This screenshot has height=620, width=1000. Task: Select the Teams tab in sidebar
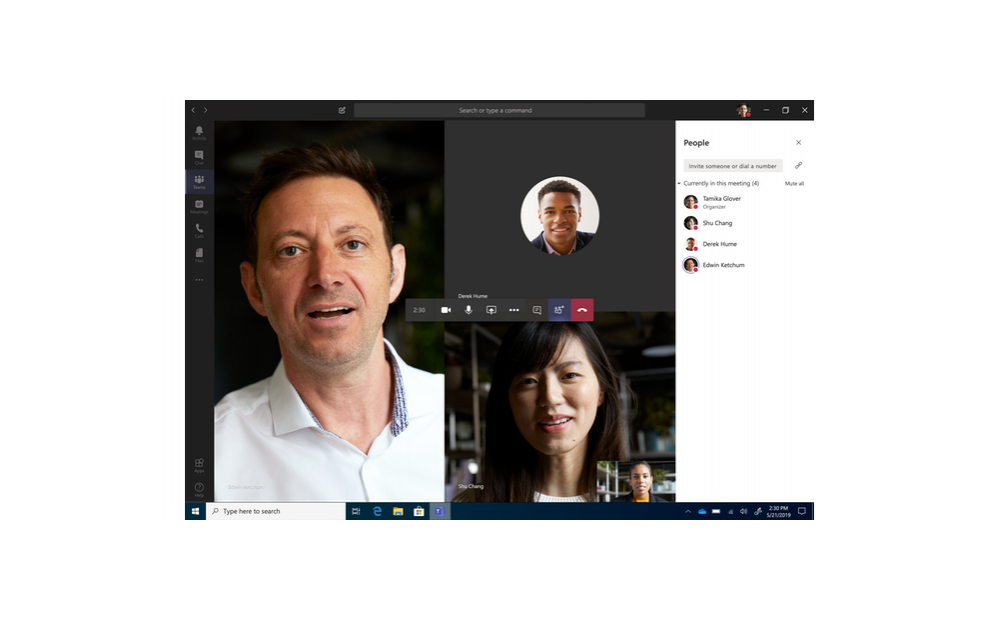click(x=199, y=181)
